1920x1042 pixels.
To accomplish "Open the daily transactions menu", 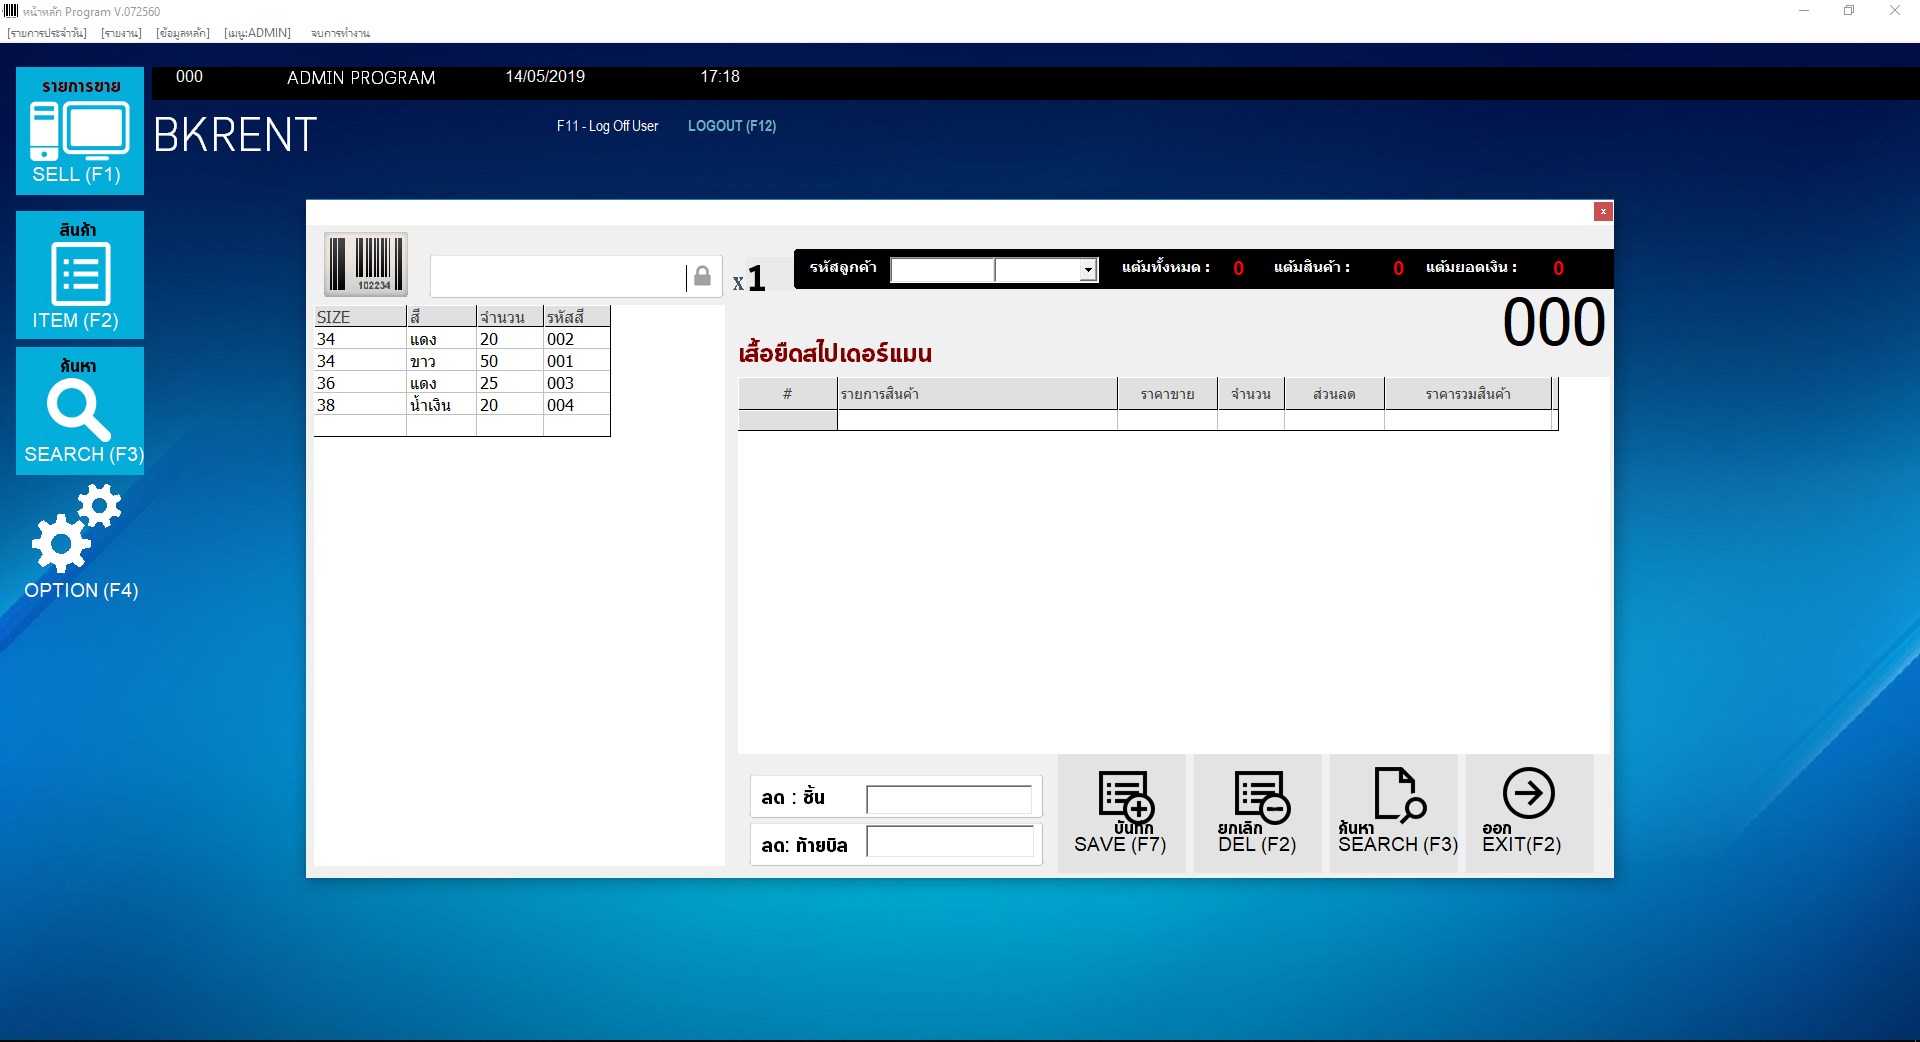I will (x=47, y=33).
